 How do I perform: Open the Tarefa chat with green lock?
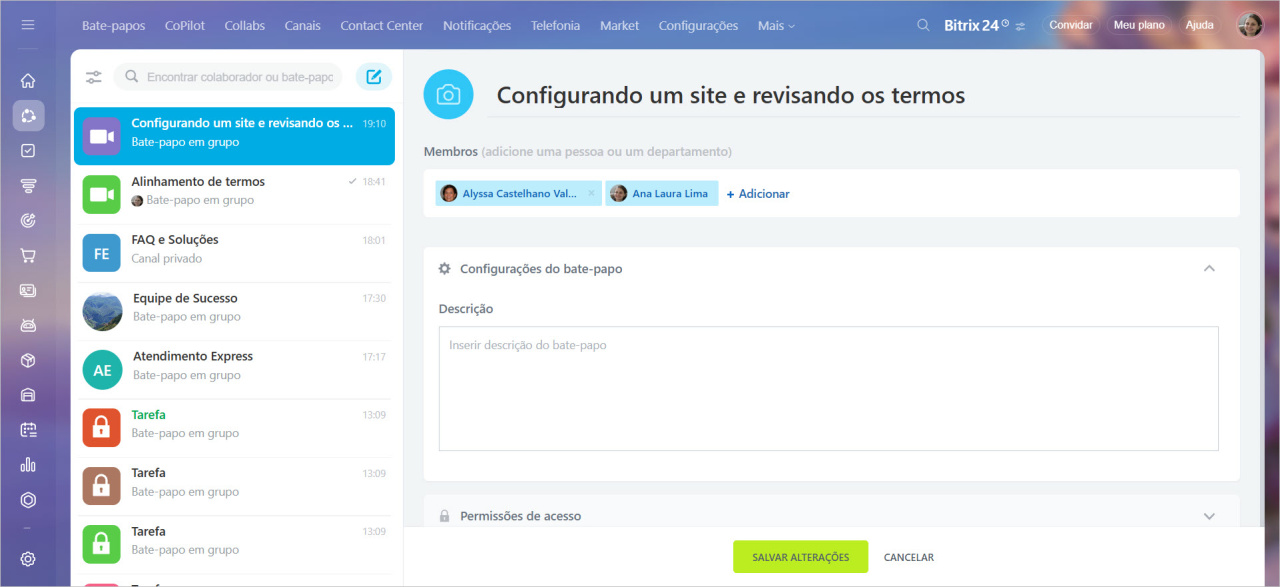[x=234, y=544]
